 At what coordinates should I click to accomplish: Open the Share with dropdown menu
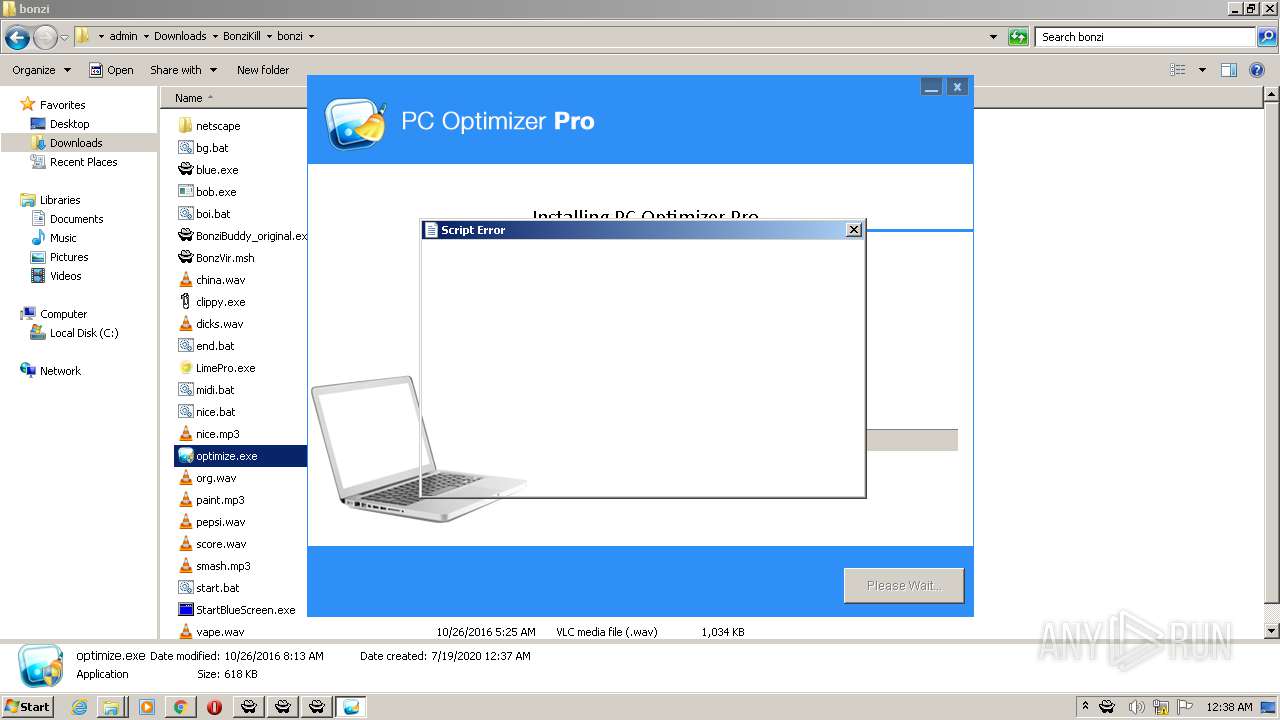183,70
